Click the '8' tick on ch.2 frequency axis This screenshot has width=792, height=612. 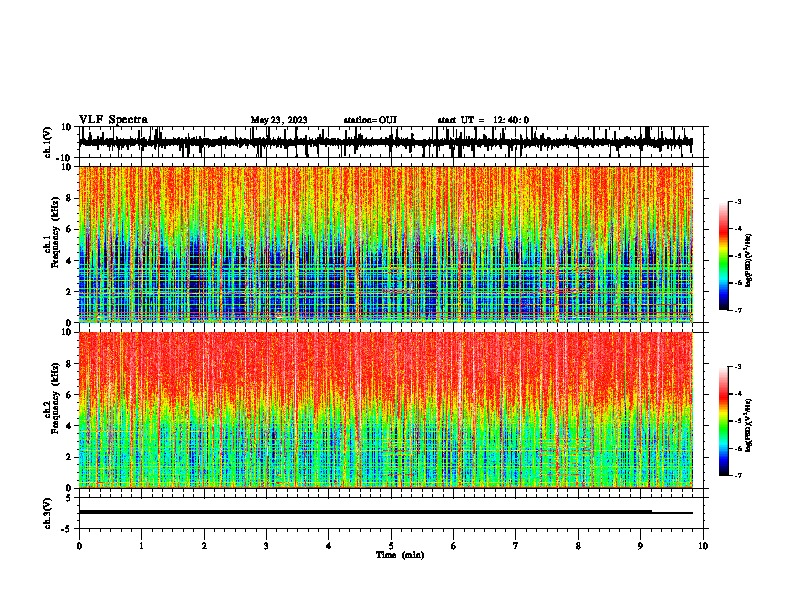coord(71,364)
